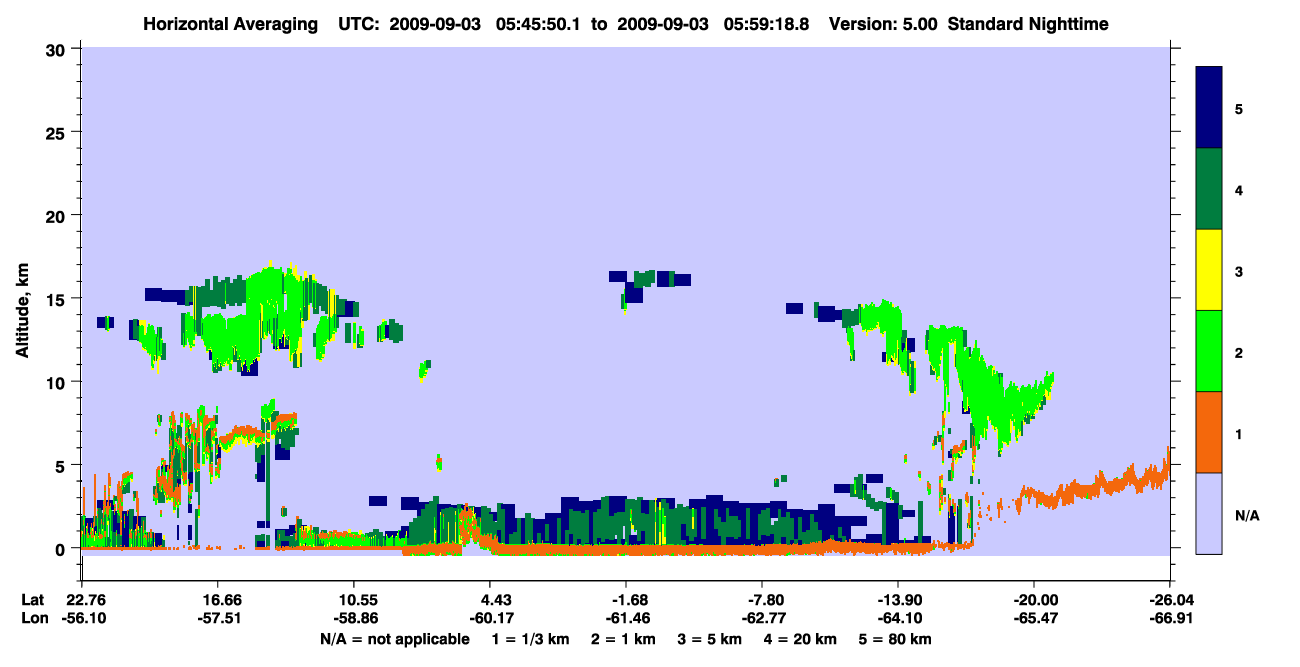Click the 'Lon' axis row label

pyautogui.click(x=33, y=619)
